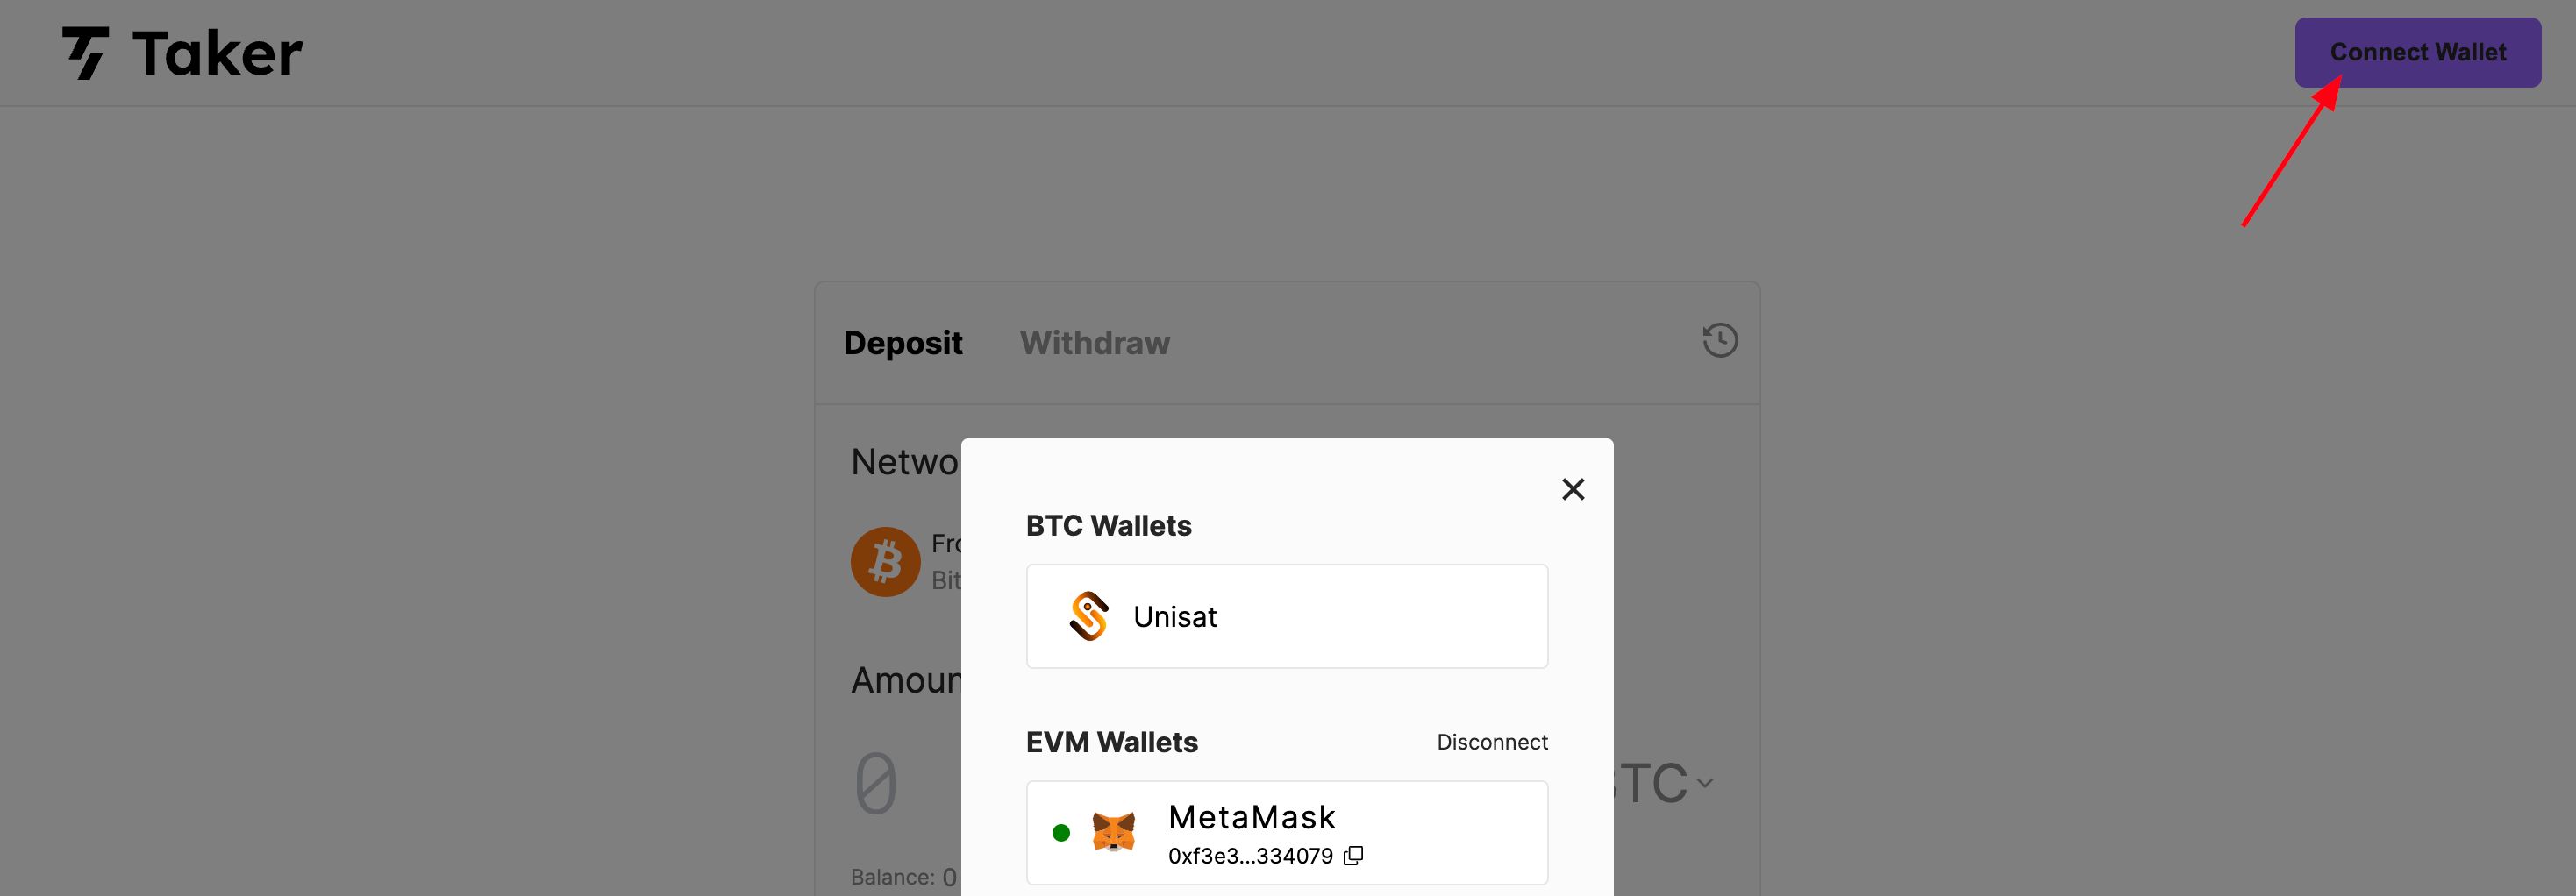Screen dimensions: 2576x896
Task: Click the Bitcoin network icon
Action: (885, 561)
